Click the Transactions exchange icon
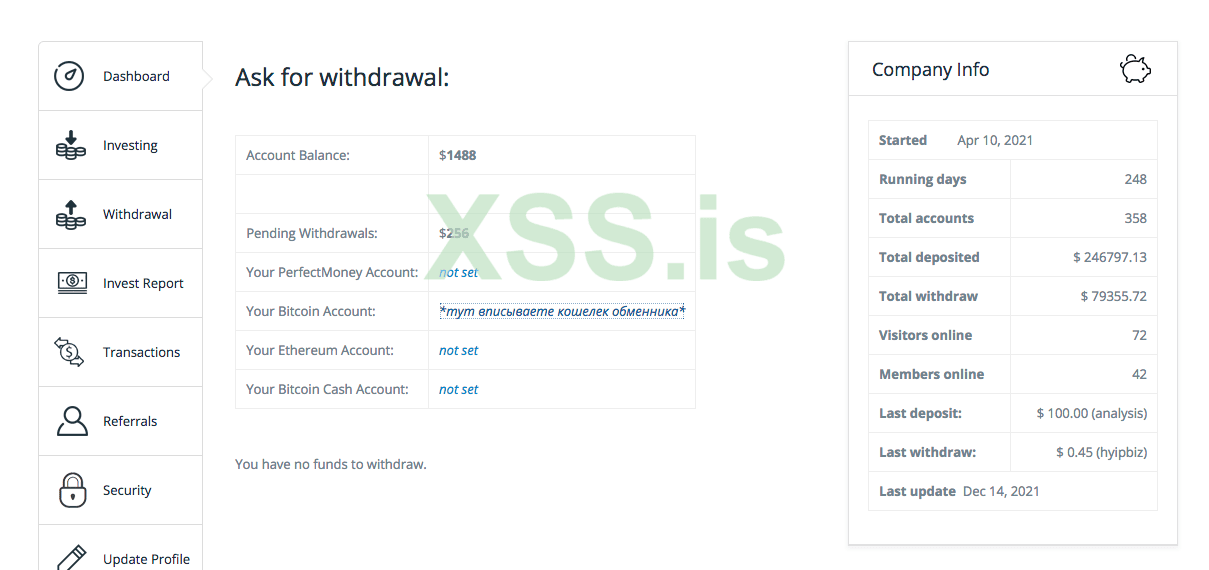This screenshot has height=570, width=1209. [x=70, y=352]
